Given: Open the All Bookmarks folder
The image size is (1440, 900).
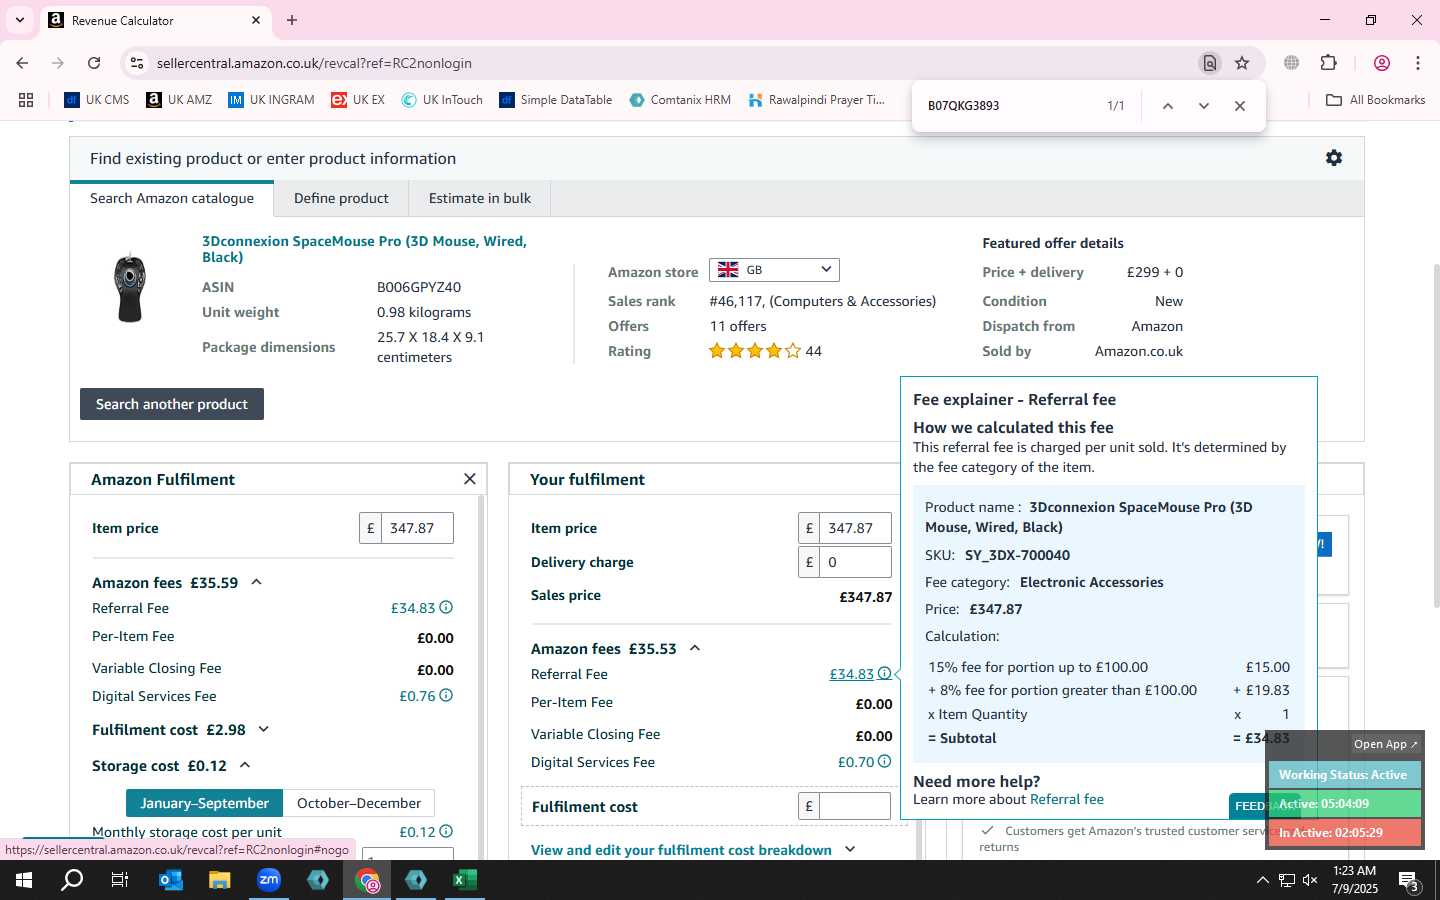Looking at the screenshot, I should pyautogui.click(x=1375, y=100).
